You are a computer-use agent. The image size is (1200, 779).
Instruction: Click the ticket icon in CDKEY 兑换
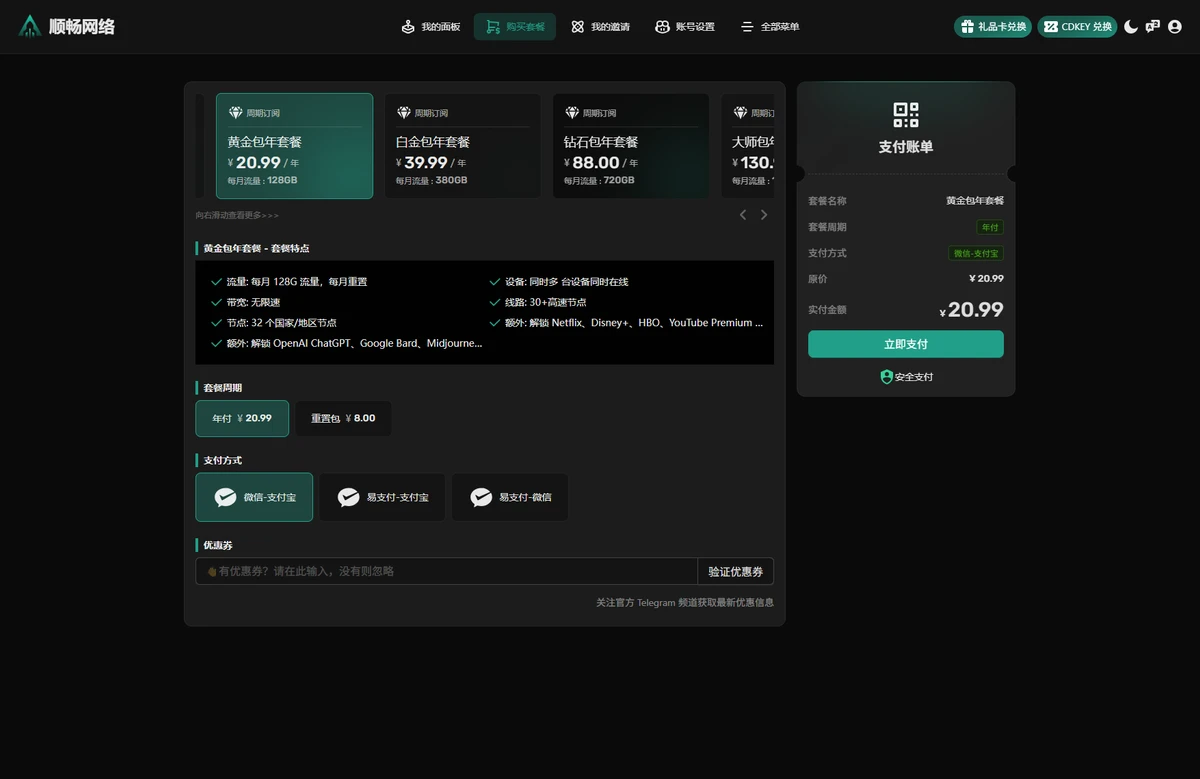click(1050, 27)
